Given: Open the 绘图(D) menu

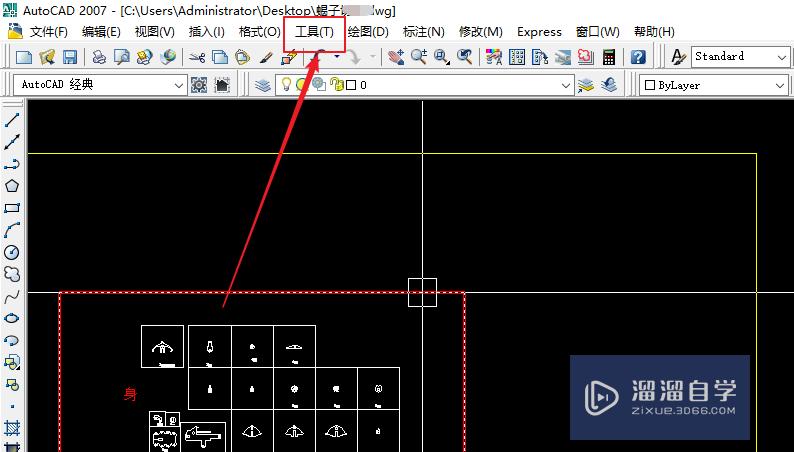Looking at the screenshot, I should pos(368,32).
